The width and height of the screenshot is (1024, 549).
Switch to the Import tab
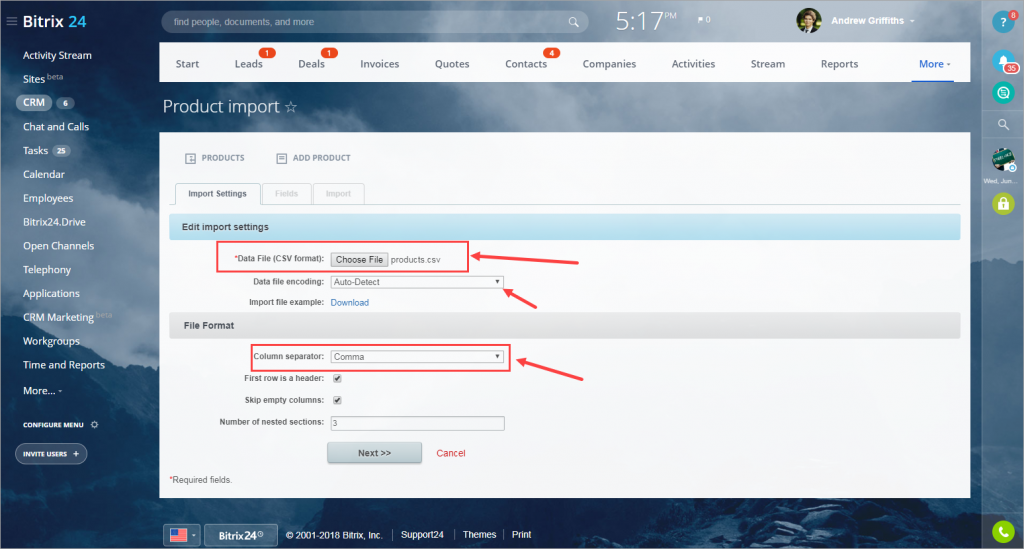338,194
